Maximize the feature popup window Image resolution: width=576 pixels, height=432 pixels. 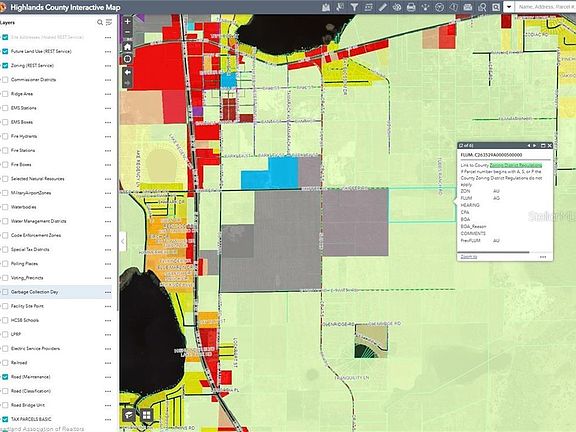(x=543, y=145)
